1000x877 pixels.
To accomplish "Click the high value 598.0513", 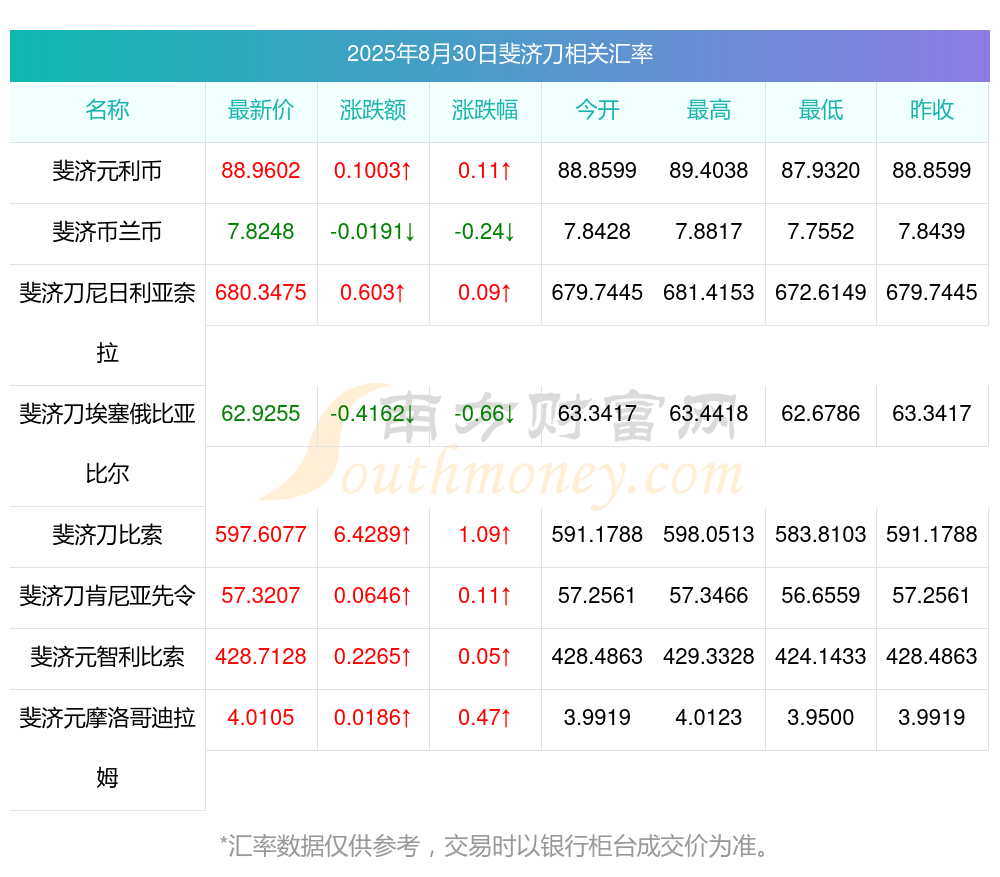I will pos(709,534).
